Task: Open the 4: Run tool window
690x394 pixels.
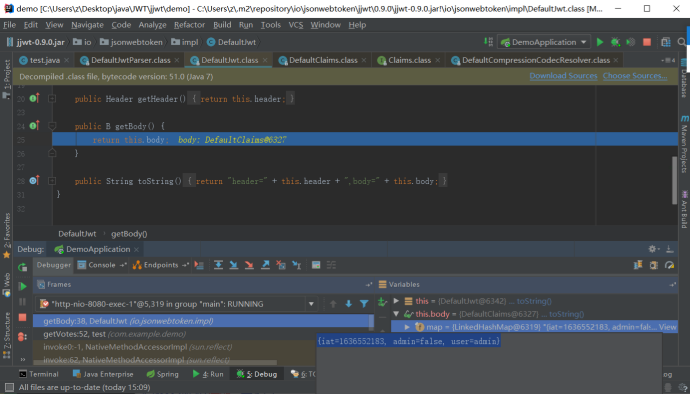Action: click(208, 374)
